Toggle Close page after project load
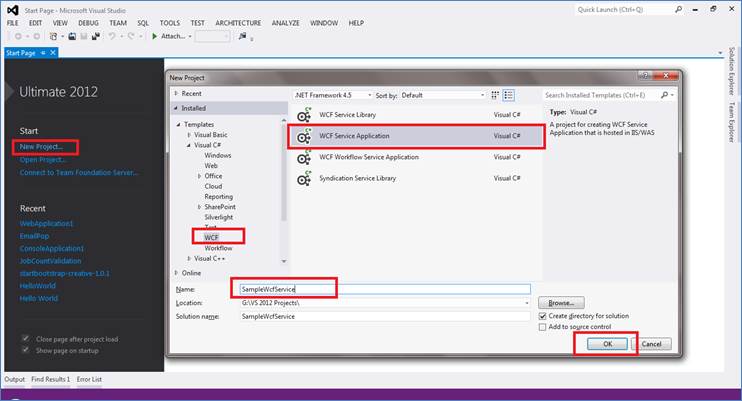The height and width of the screenshot is (401, 742). click(x=26, y=339)
